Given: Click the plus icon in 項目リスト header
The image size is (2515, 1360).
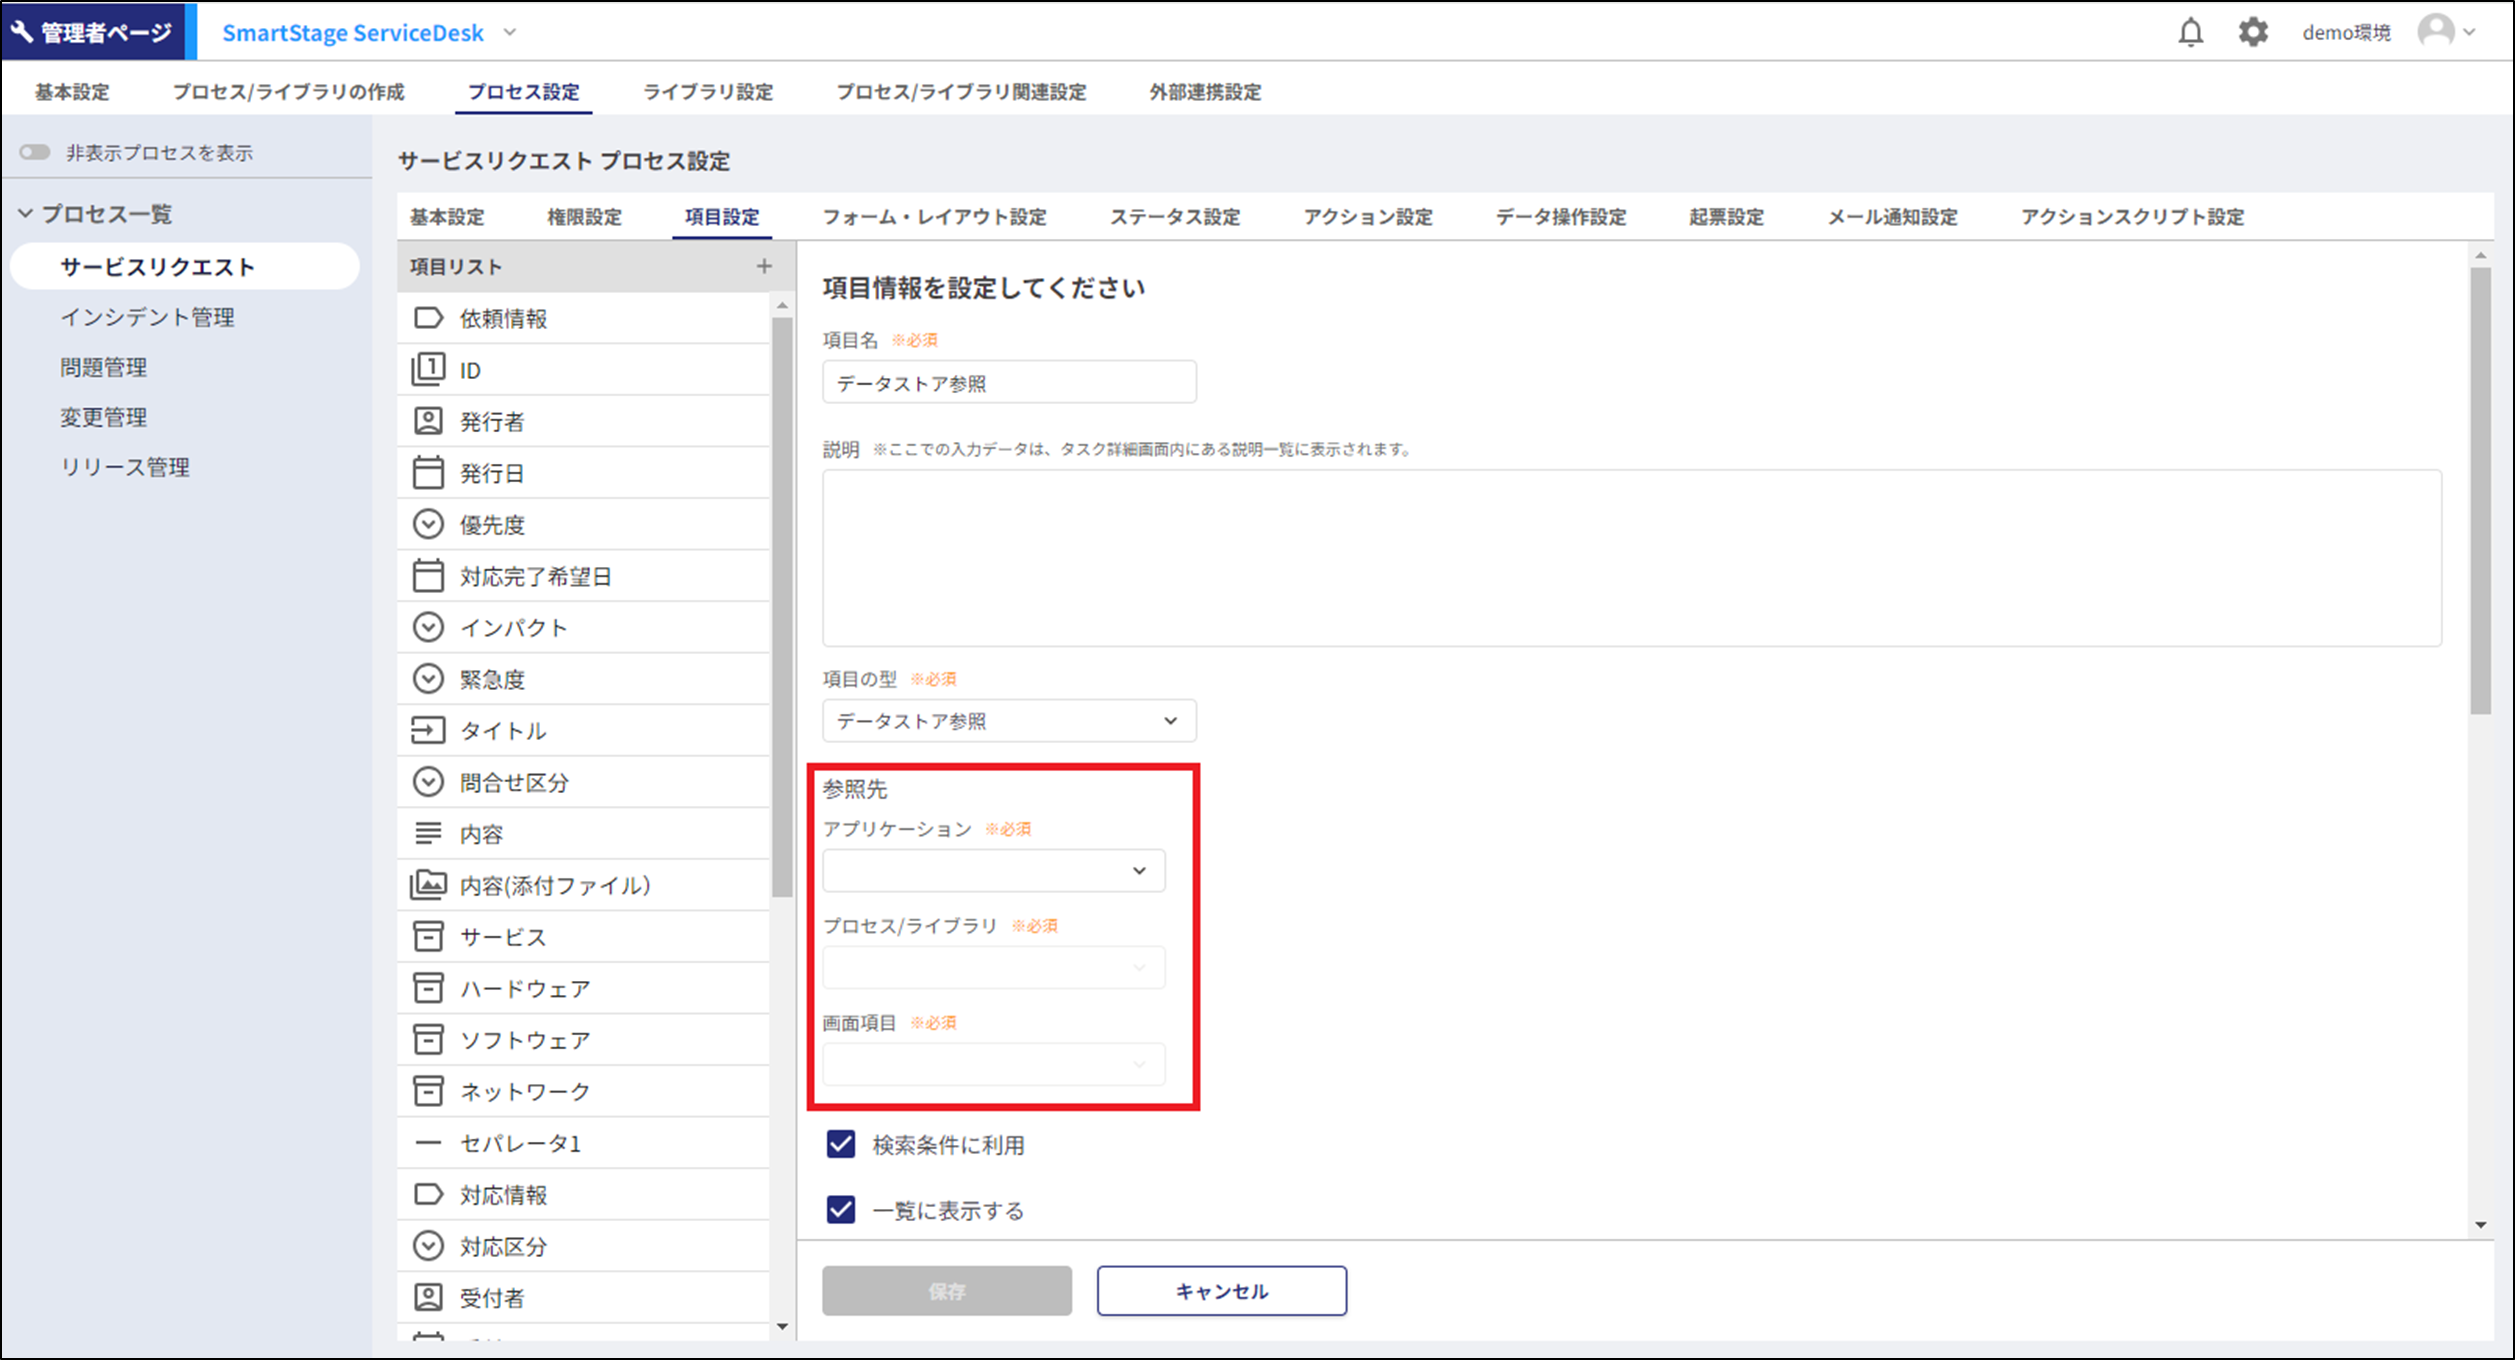Looking at the screenshot, I should pyautogui.click(x=764, y=266).
